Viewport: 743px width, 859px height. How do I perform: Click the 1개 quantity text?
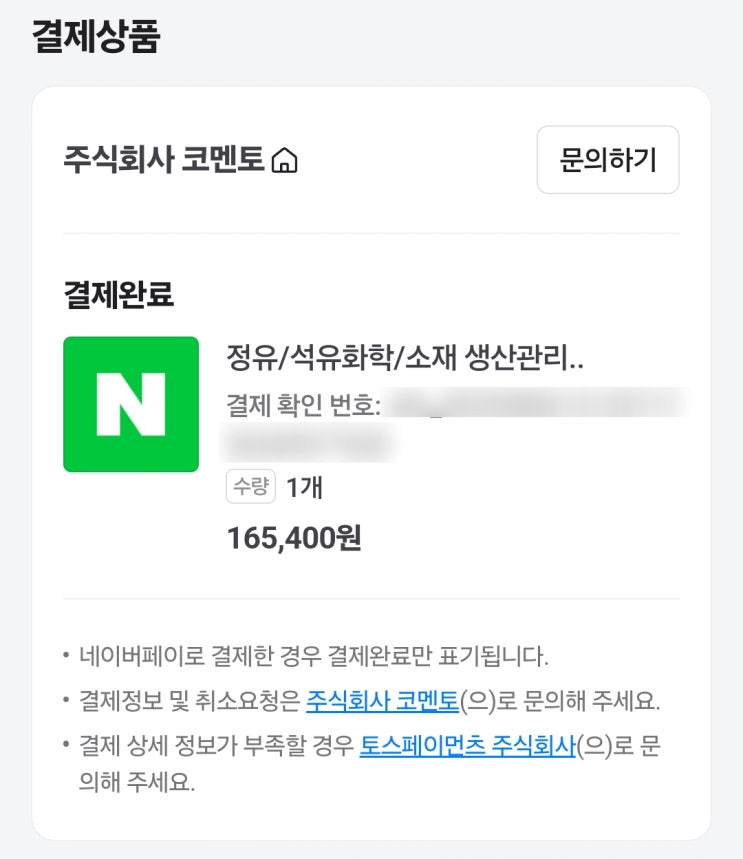[x=304, y=488]
